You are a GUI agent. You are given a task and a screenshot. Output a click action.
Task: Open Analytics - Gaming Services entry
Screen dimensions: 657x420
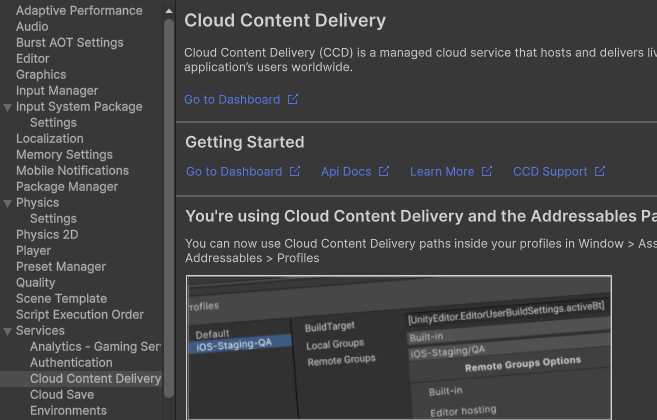click(x=95, y=347)
